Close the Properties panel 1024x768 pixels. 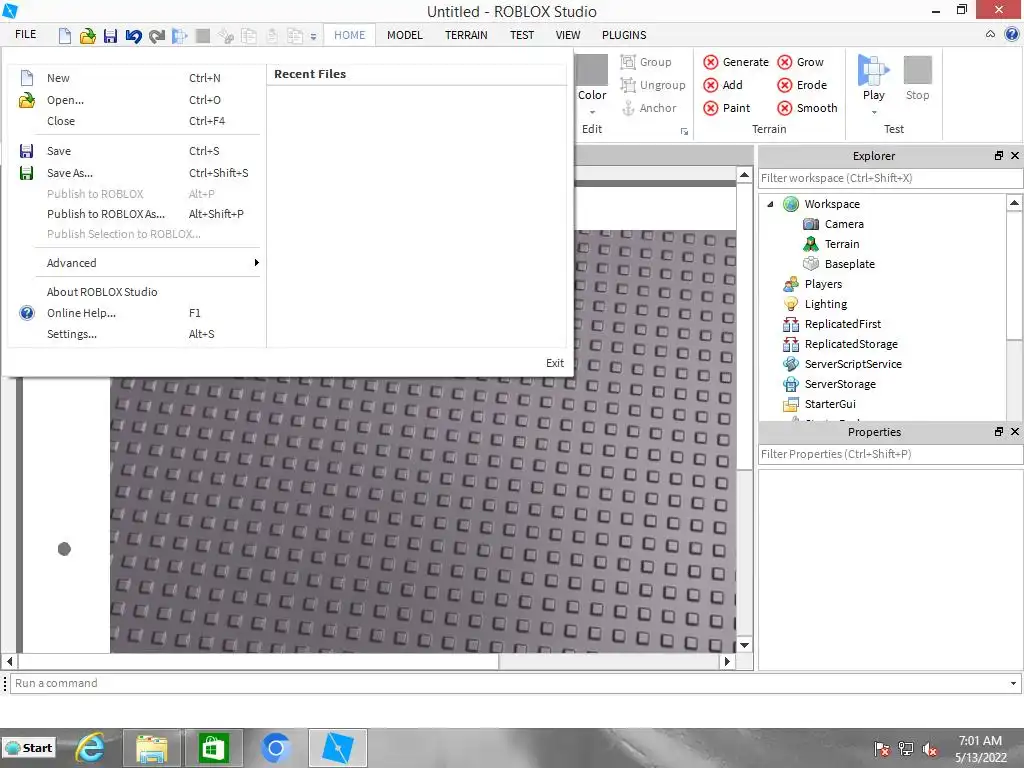pyautogui.click(x=1015, y=432)
